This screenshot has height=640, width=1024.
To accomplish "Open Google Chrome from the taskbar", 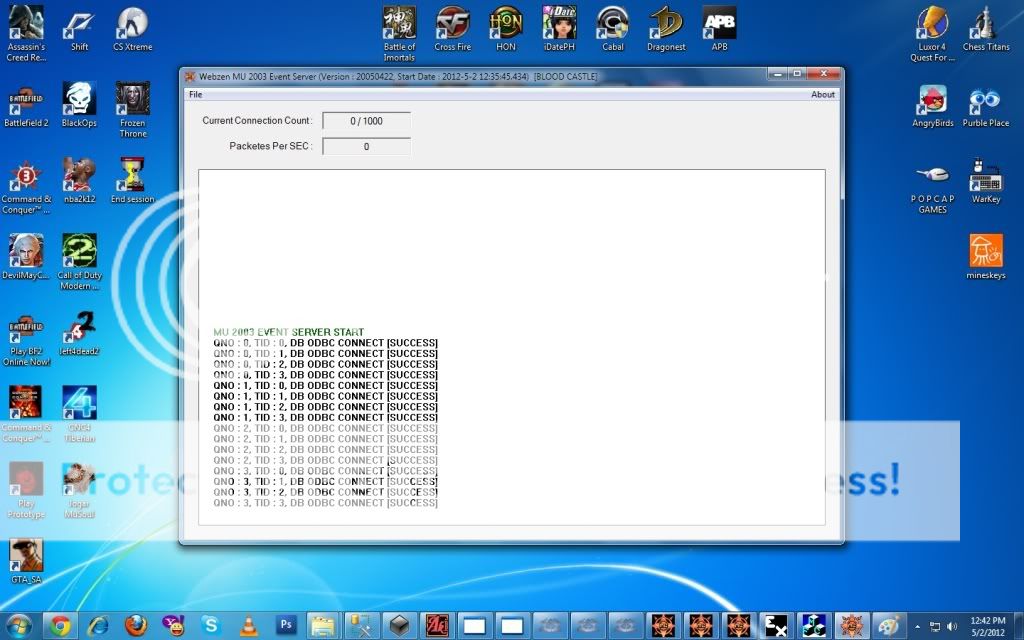I will 60,625.
